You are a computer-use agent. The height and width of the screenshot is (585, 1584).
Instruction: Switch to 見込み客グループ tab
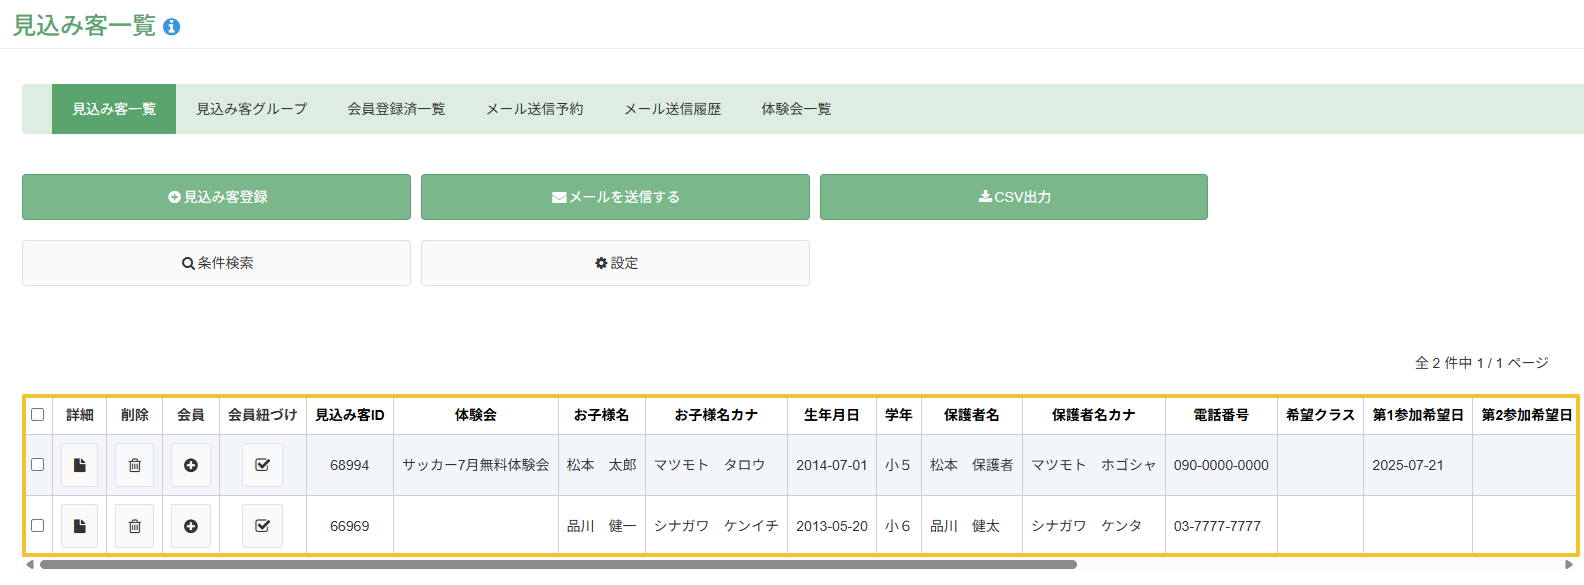(251, 109)
